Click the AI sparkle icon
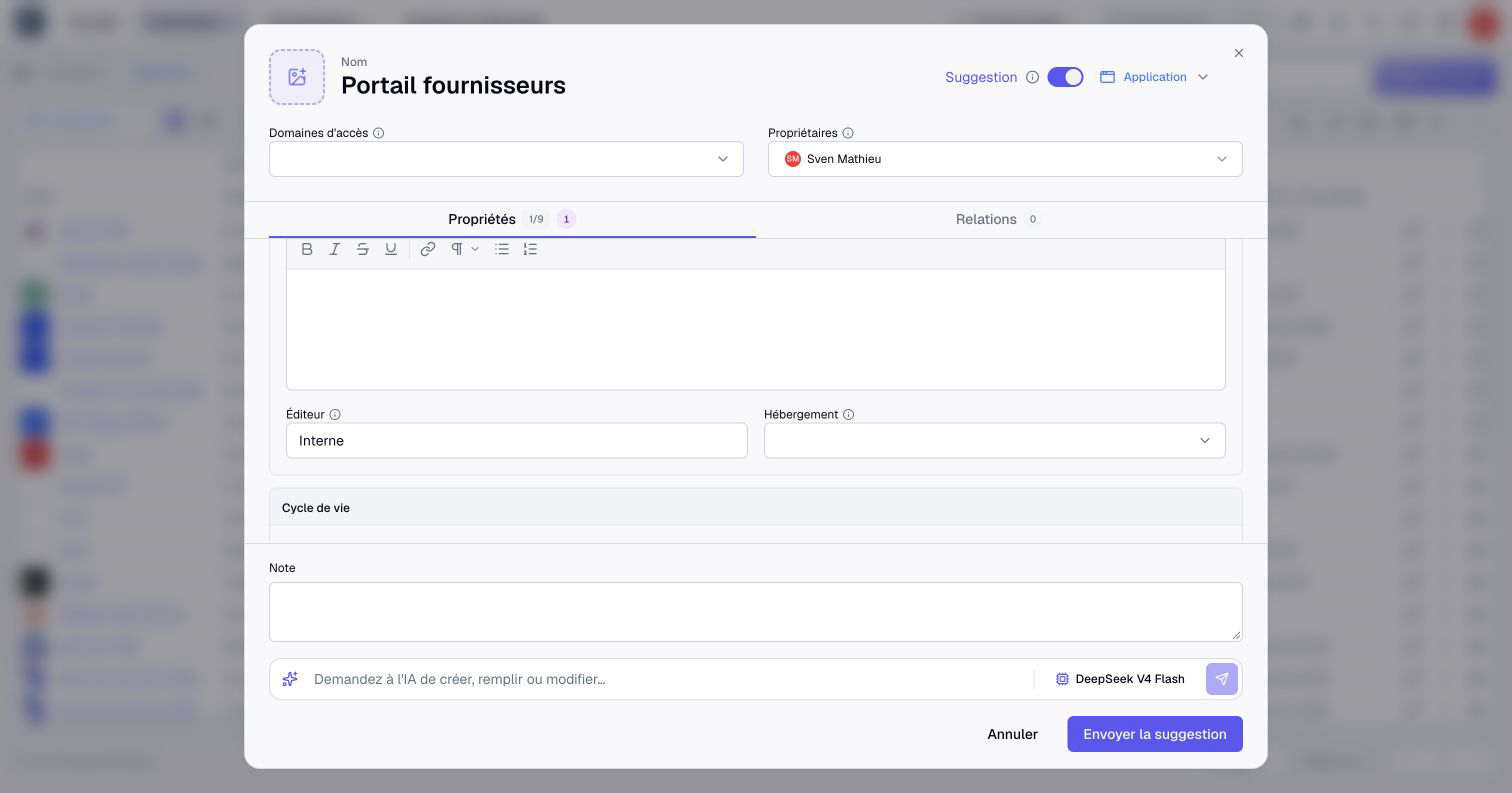 click(290, 679)
